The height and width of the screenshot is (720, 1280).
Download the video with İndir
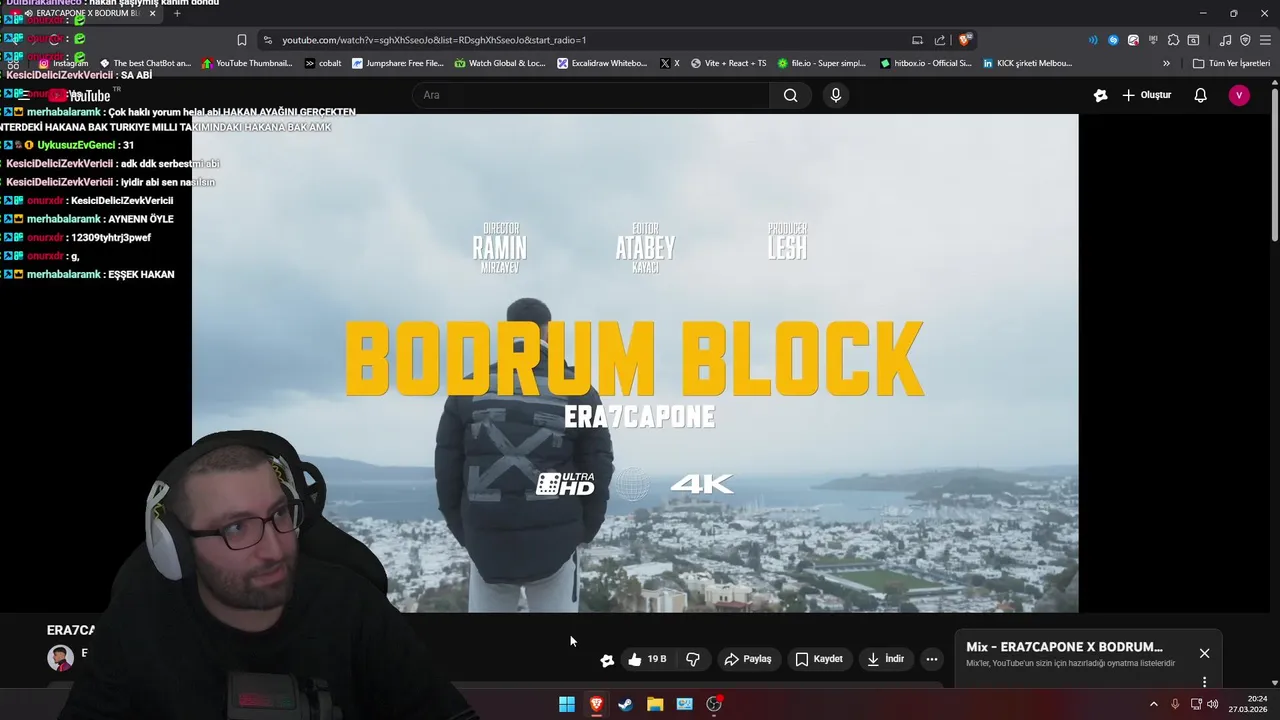tap(885, 659)
